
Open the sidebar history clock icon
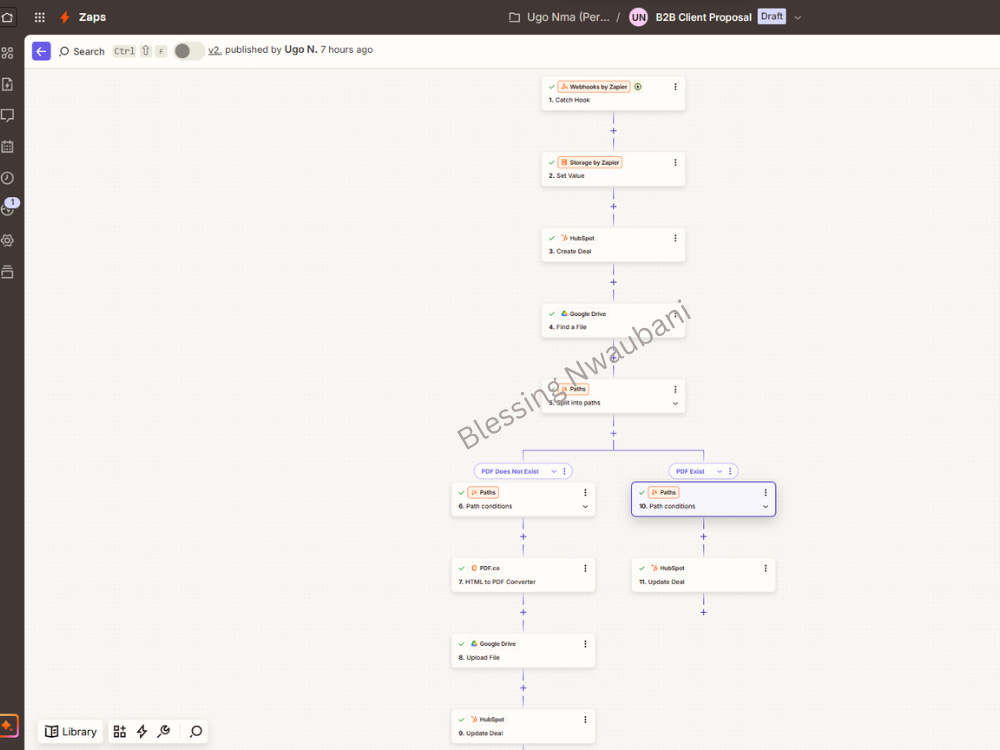pos(8,178)
